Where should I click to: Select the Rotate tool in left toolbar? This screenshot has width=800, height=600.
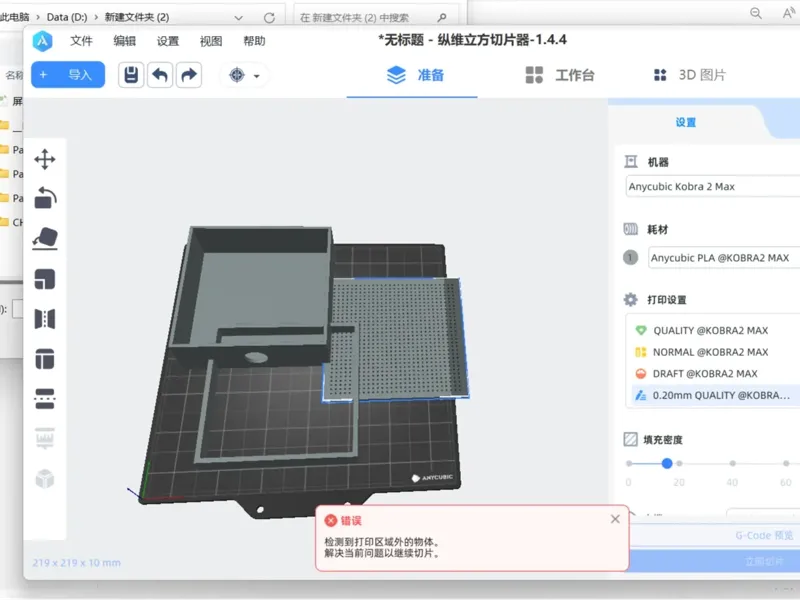45,198
